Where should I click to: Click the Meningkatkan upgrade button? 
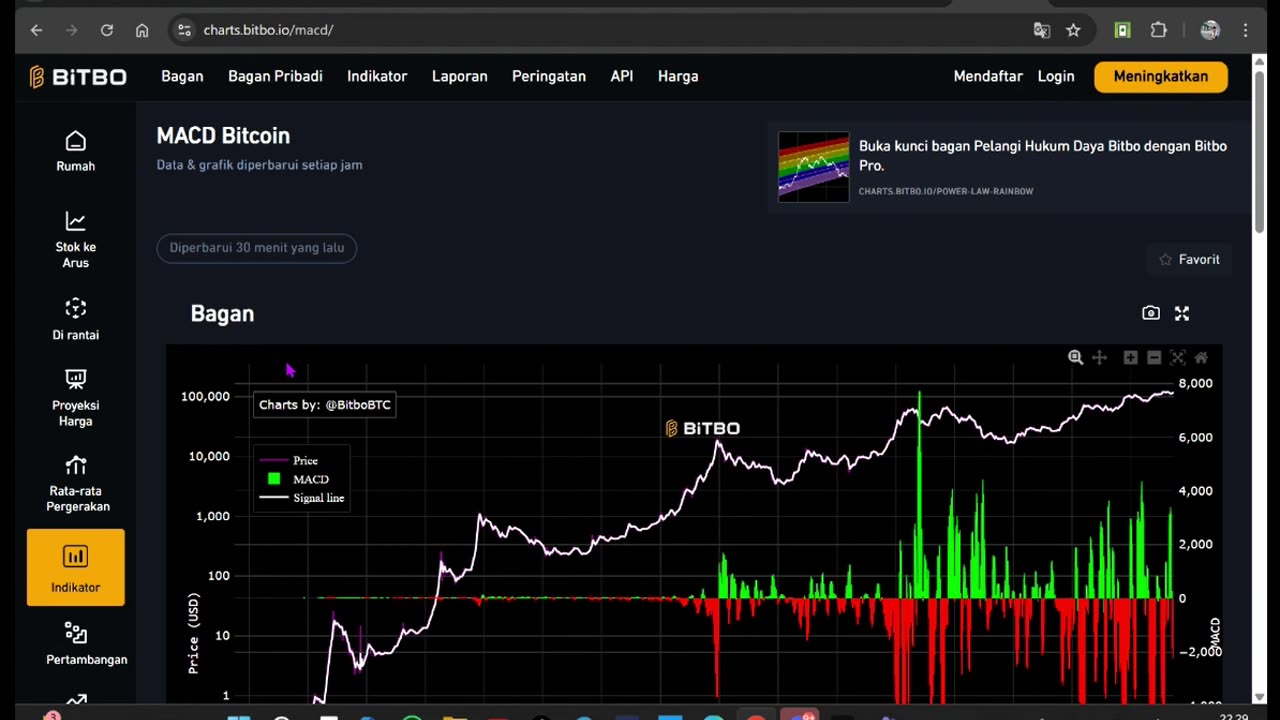(x=1161, y=77)
